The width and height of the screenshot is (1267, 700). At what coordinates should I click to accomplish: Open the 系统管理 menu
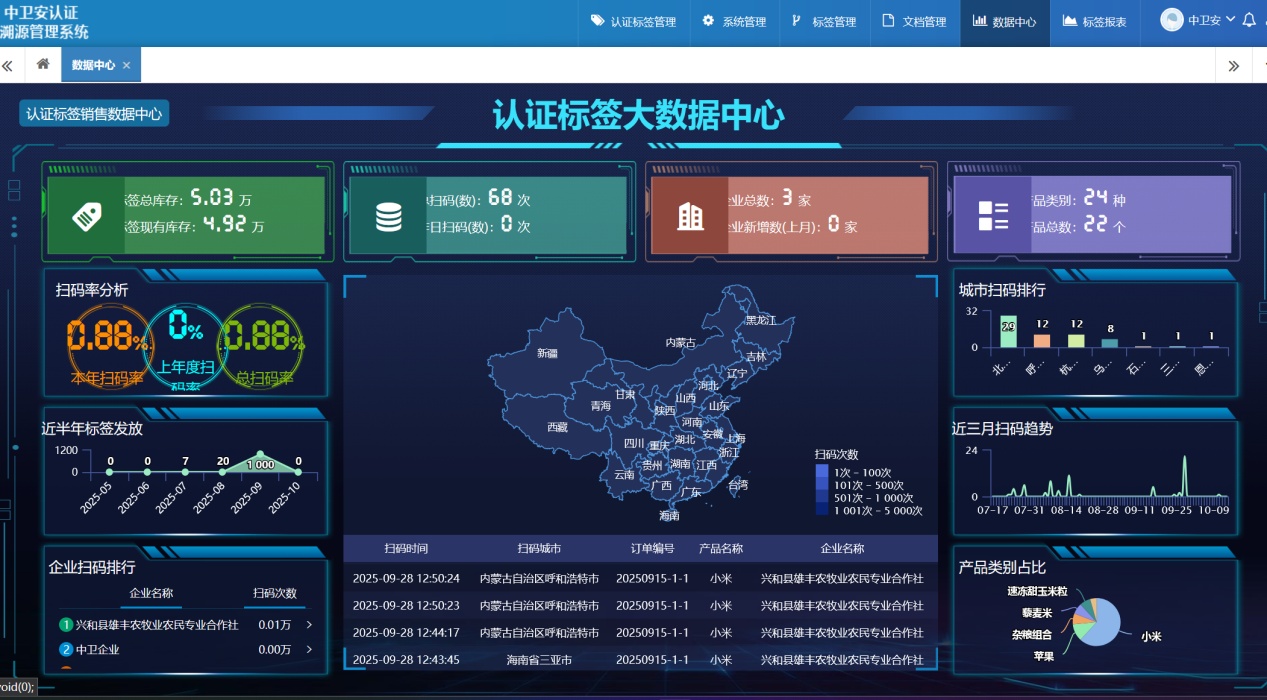pyautogui.click(x=734, y=22)
